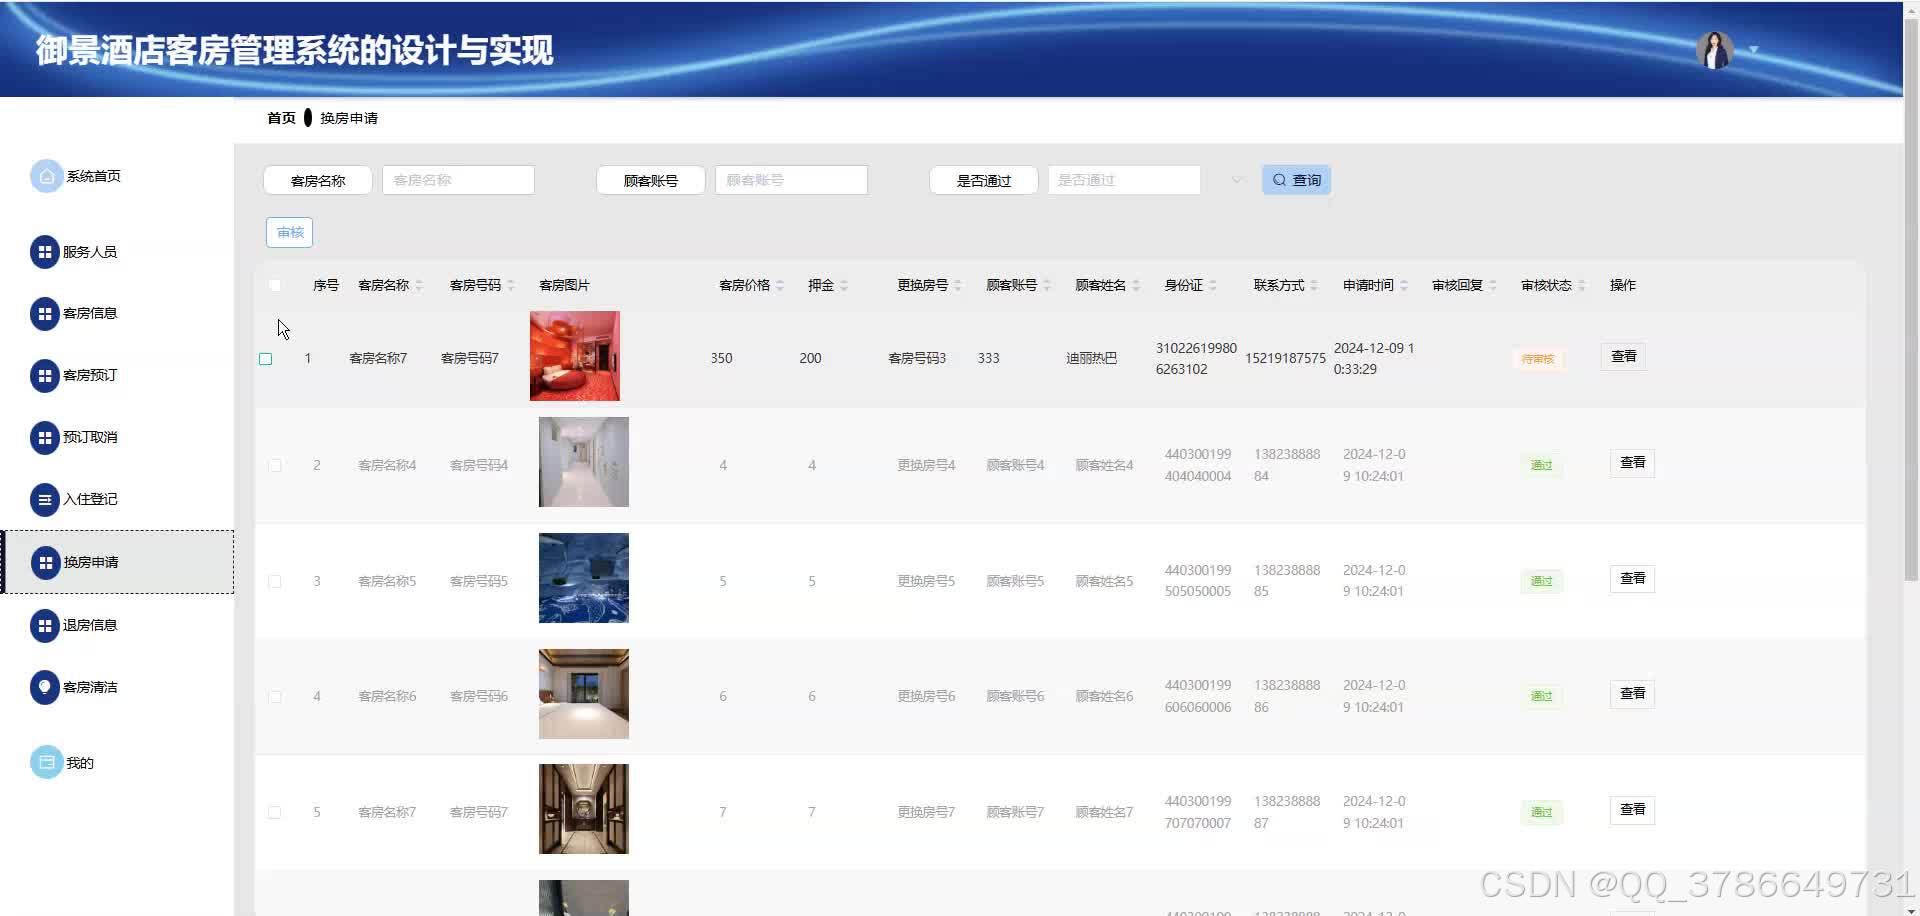Expand the user avatar dropdown arrow

[x=1753, y=50]
